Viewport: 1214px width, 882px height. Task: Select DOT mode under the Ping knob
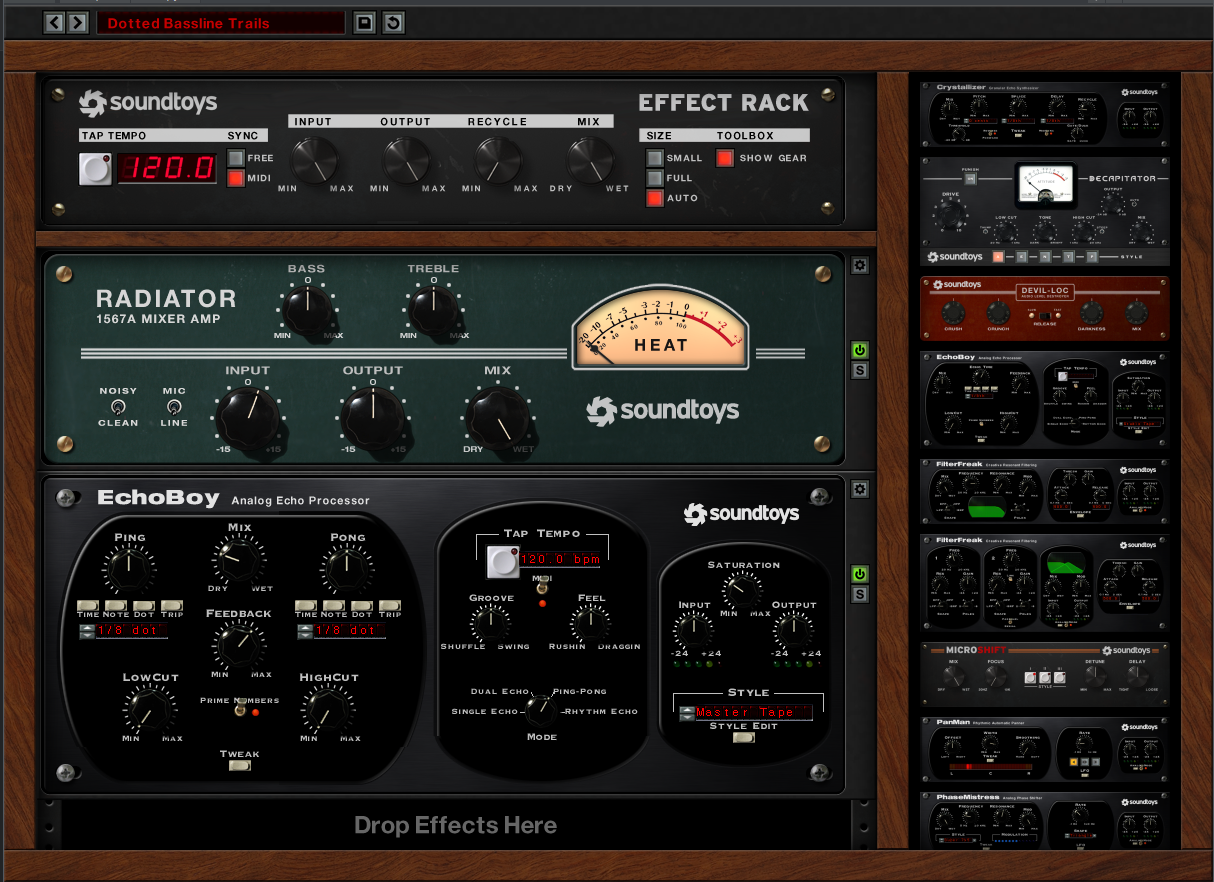(144, 606)
